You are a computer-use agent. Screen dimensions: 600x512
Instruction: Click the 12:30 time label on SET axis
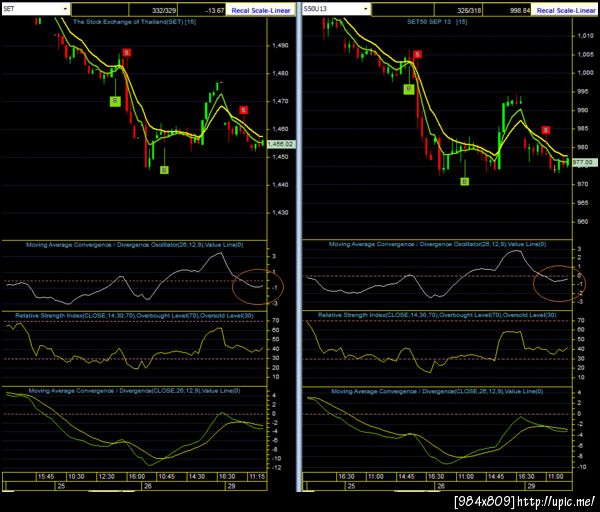tap(106, 476)
